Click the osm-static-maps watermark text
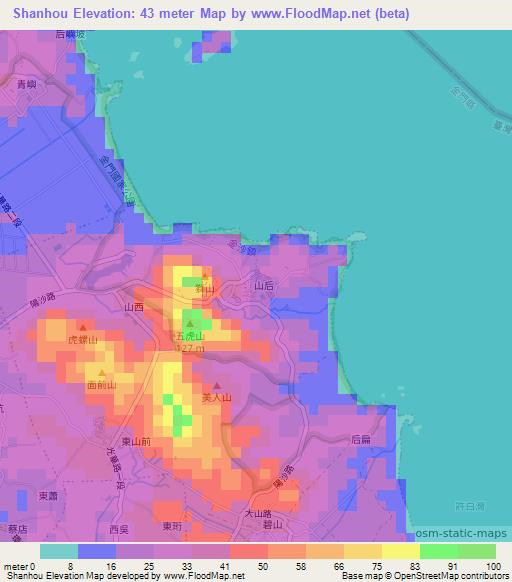The width and height of the screenshot is (512, 582). (461, 533)
